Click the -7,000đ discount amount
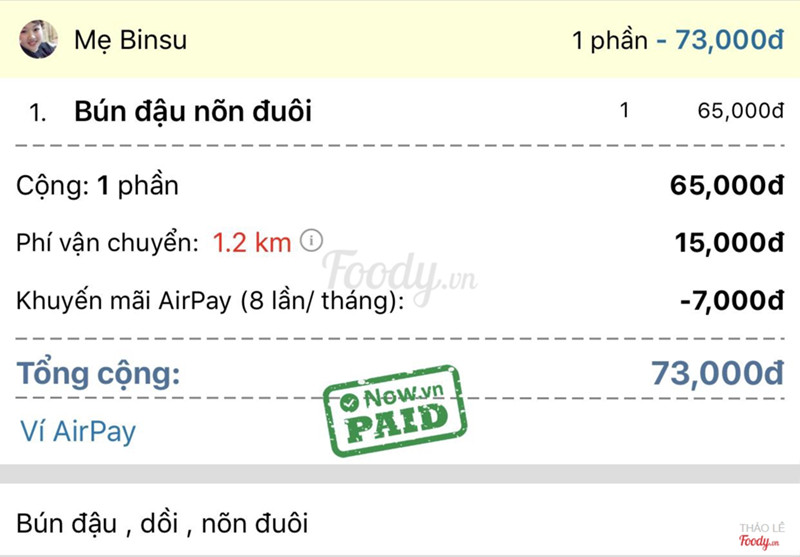 click(733, 299)
